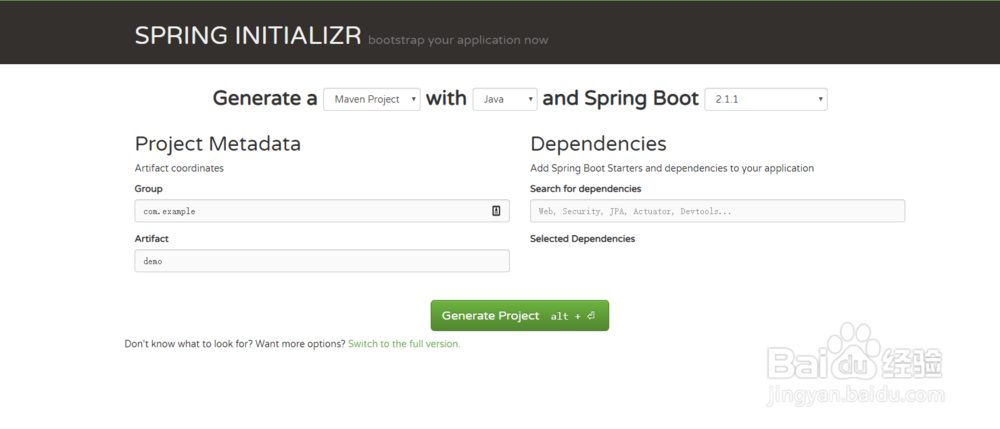1000x429 pixels.
Task: Open the Maven Project type dropdown
Action: click(x=372, y=99)
